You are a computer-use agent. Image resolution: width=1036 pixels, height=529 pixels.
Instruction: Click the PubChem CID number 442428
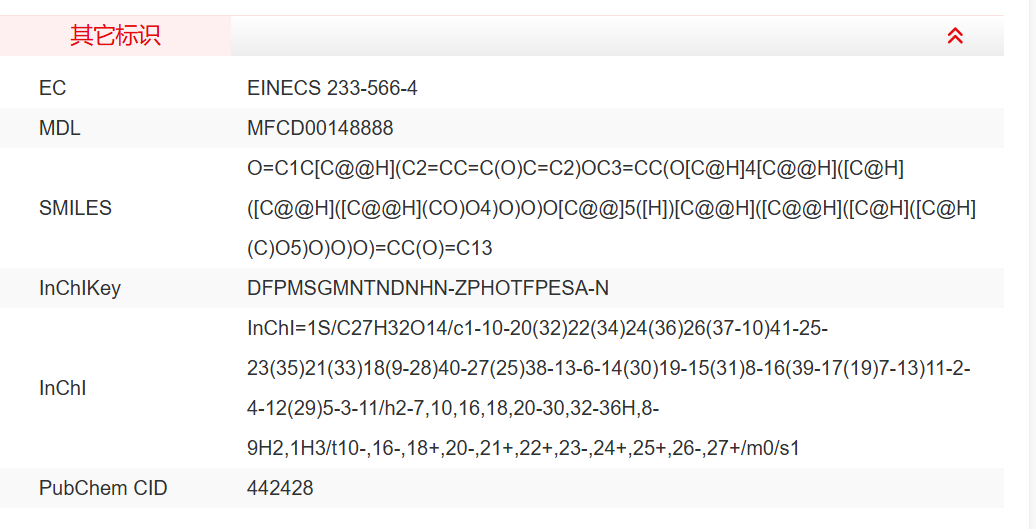[280, 488]
